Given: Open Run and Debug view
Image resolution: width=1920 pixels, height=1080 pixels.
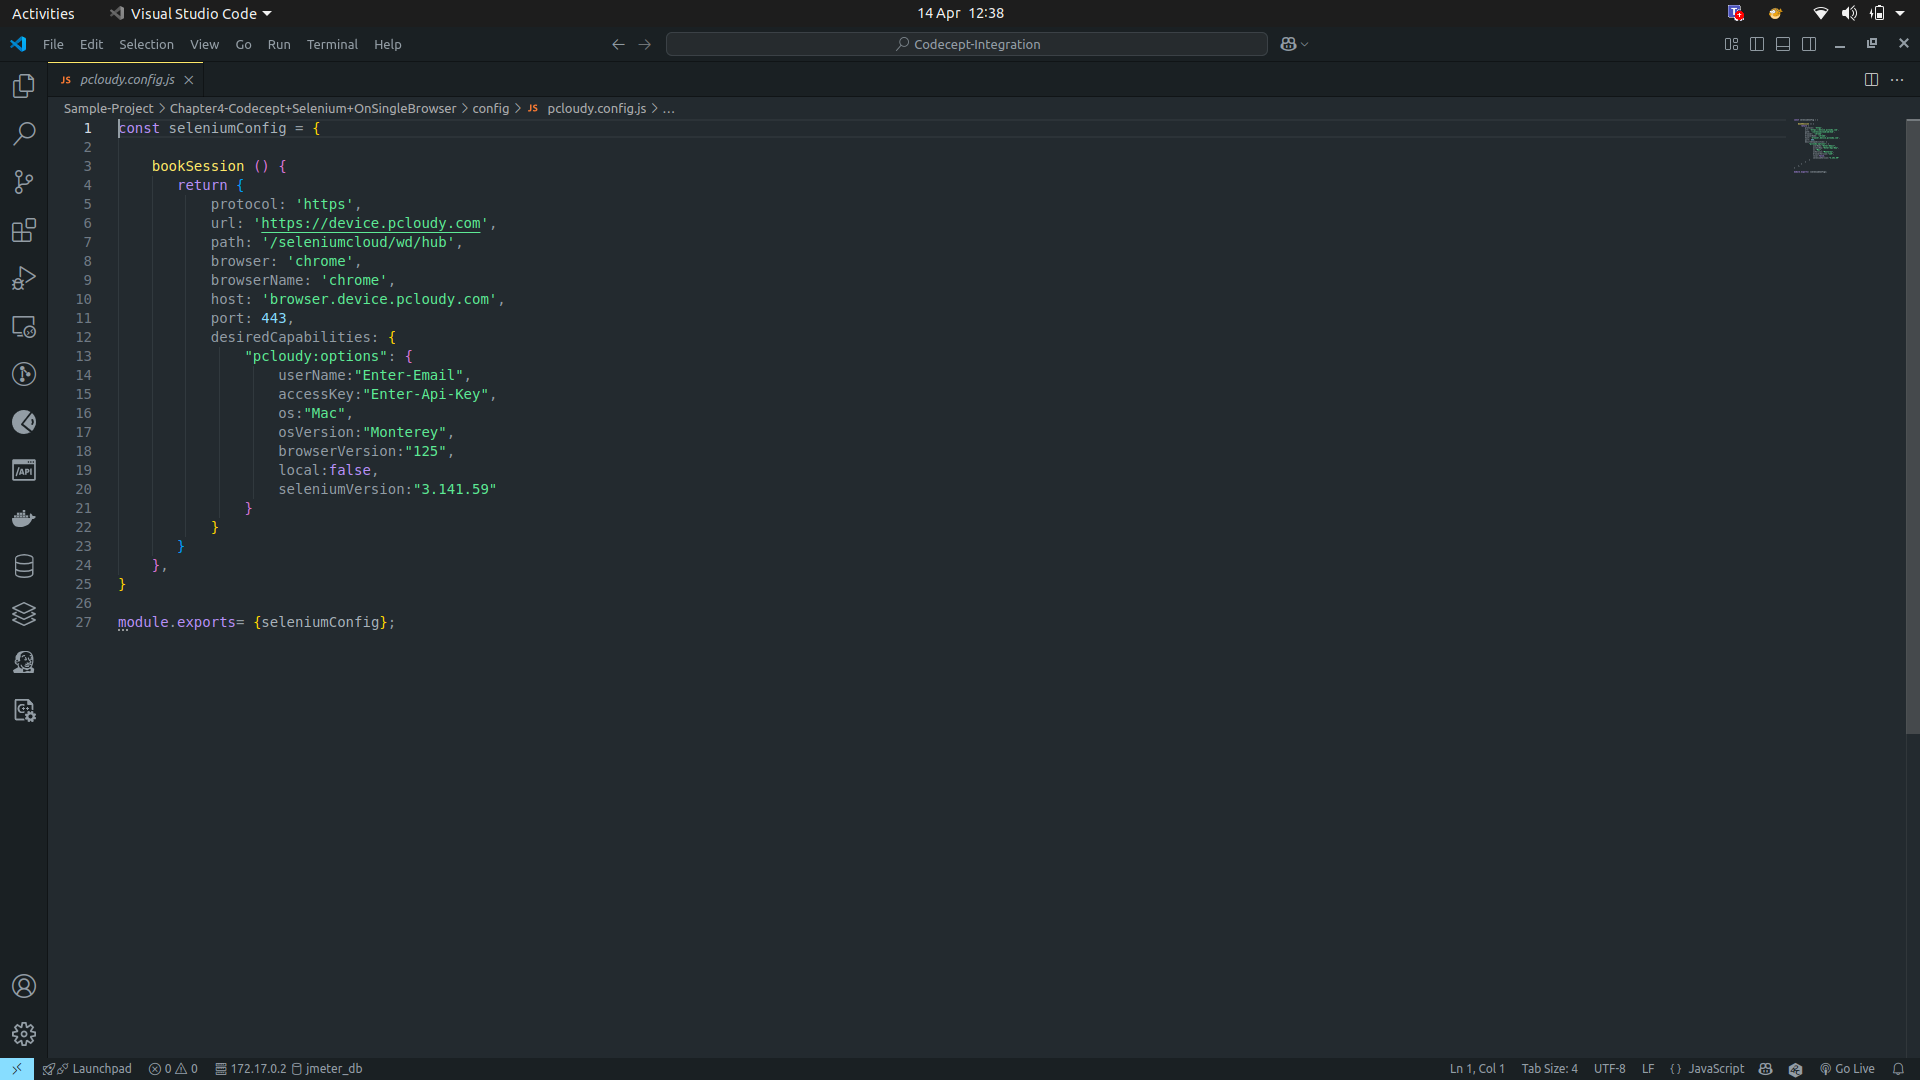Looking at the screenshot, I should point(24,278).
